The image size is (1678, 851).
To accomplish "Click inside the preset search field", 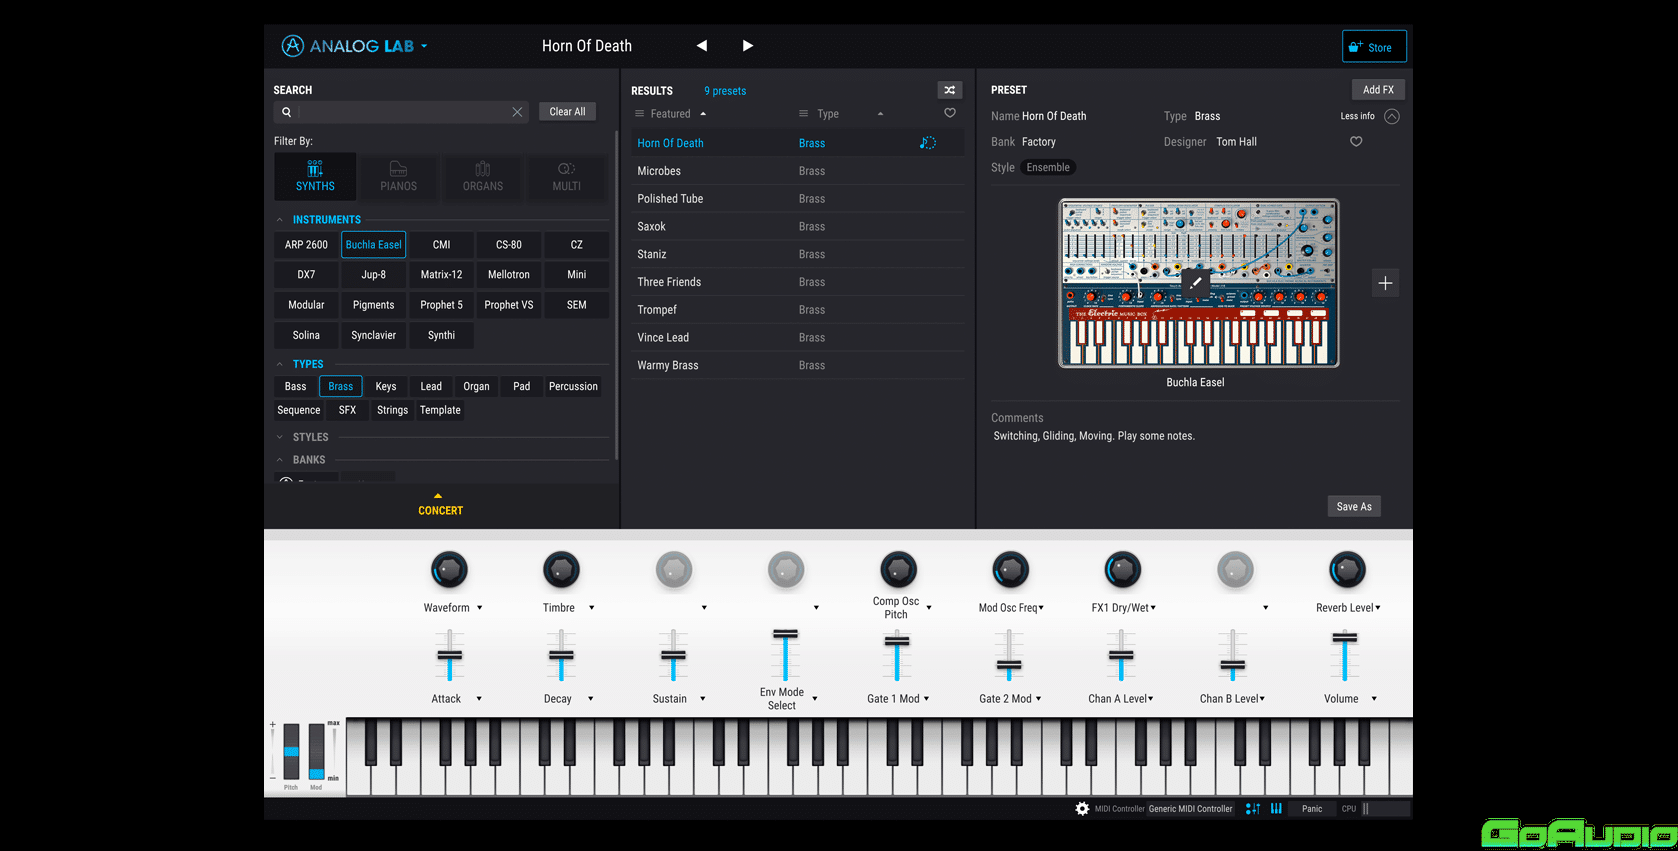I will click(x=401, y=112).
